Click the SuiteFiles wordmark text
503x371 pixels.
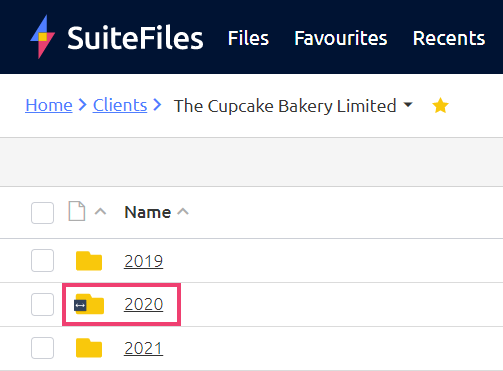[135, 38]
